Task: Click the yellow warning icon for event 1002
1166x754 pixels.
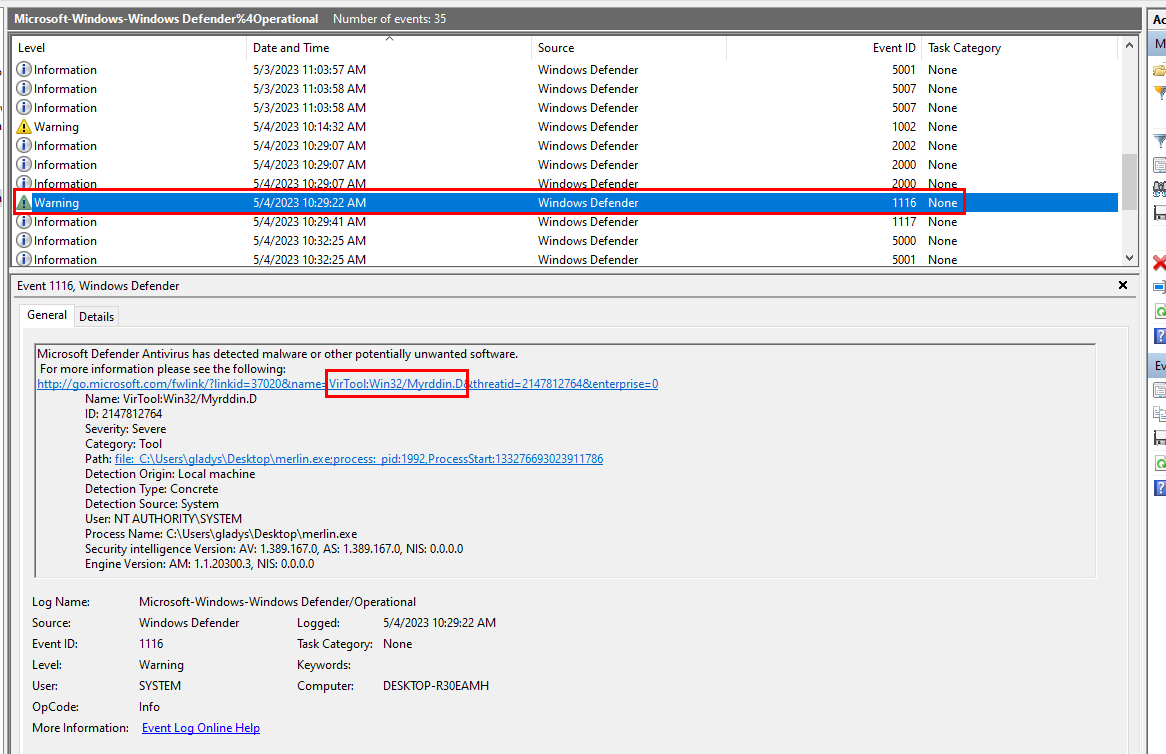Action: point(25,127)
